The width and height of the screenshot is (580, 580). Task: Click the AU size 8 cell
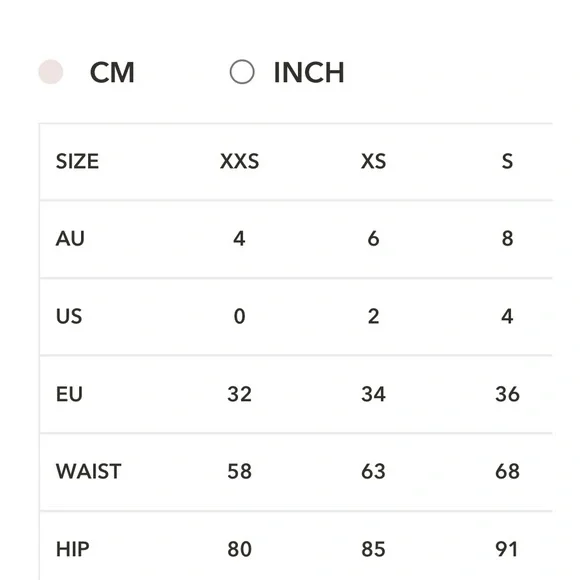507,239
